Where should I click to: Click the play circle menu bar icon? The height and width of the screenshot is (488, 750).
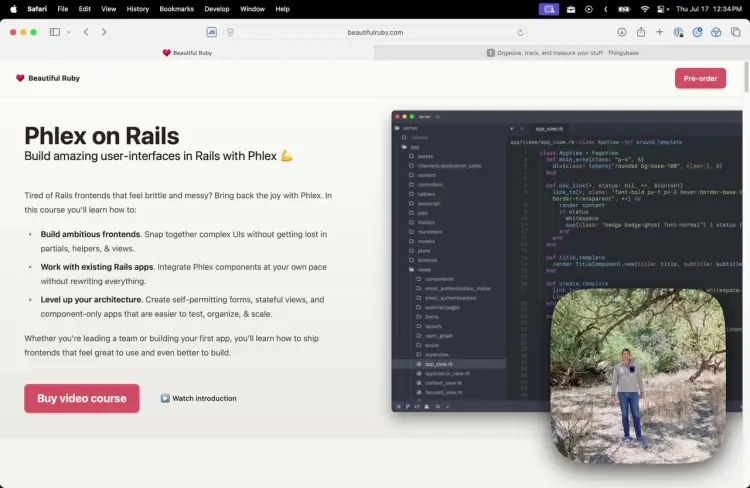tap(589, 9)
